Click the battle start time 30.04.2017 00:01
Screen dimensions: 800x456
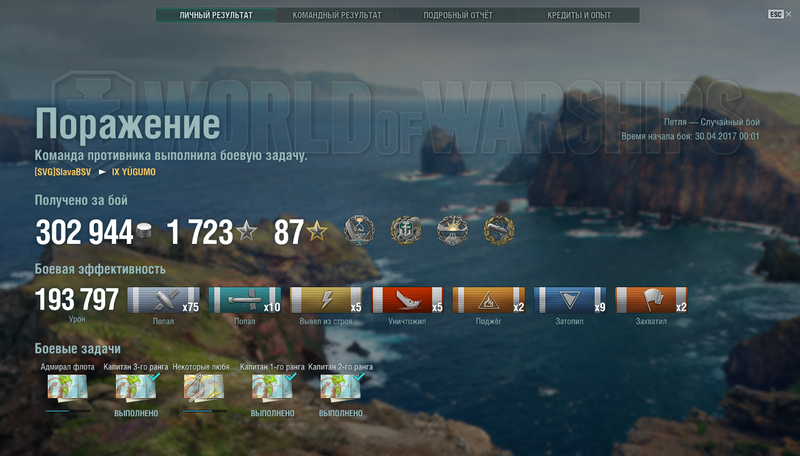727,137
